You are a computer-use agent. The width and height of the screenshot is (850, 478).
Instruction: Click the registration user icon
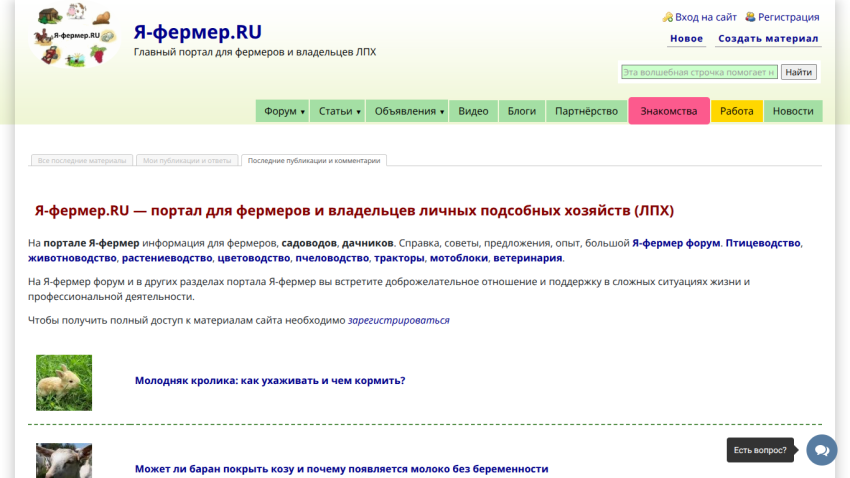click(x=750, y=17)
